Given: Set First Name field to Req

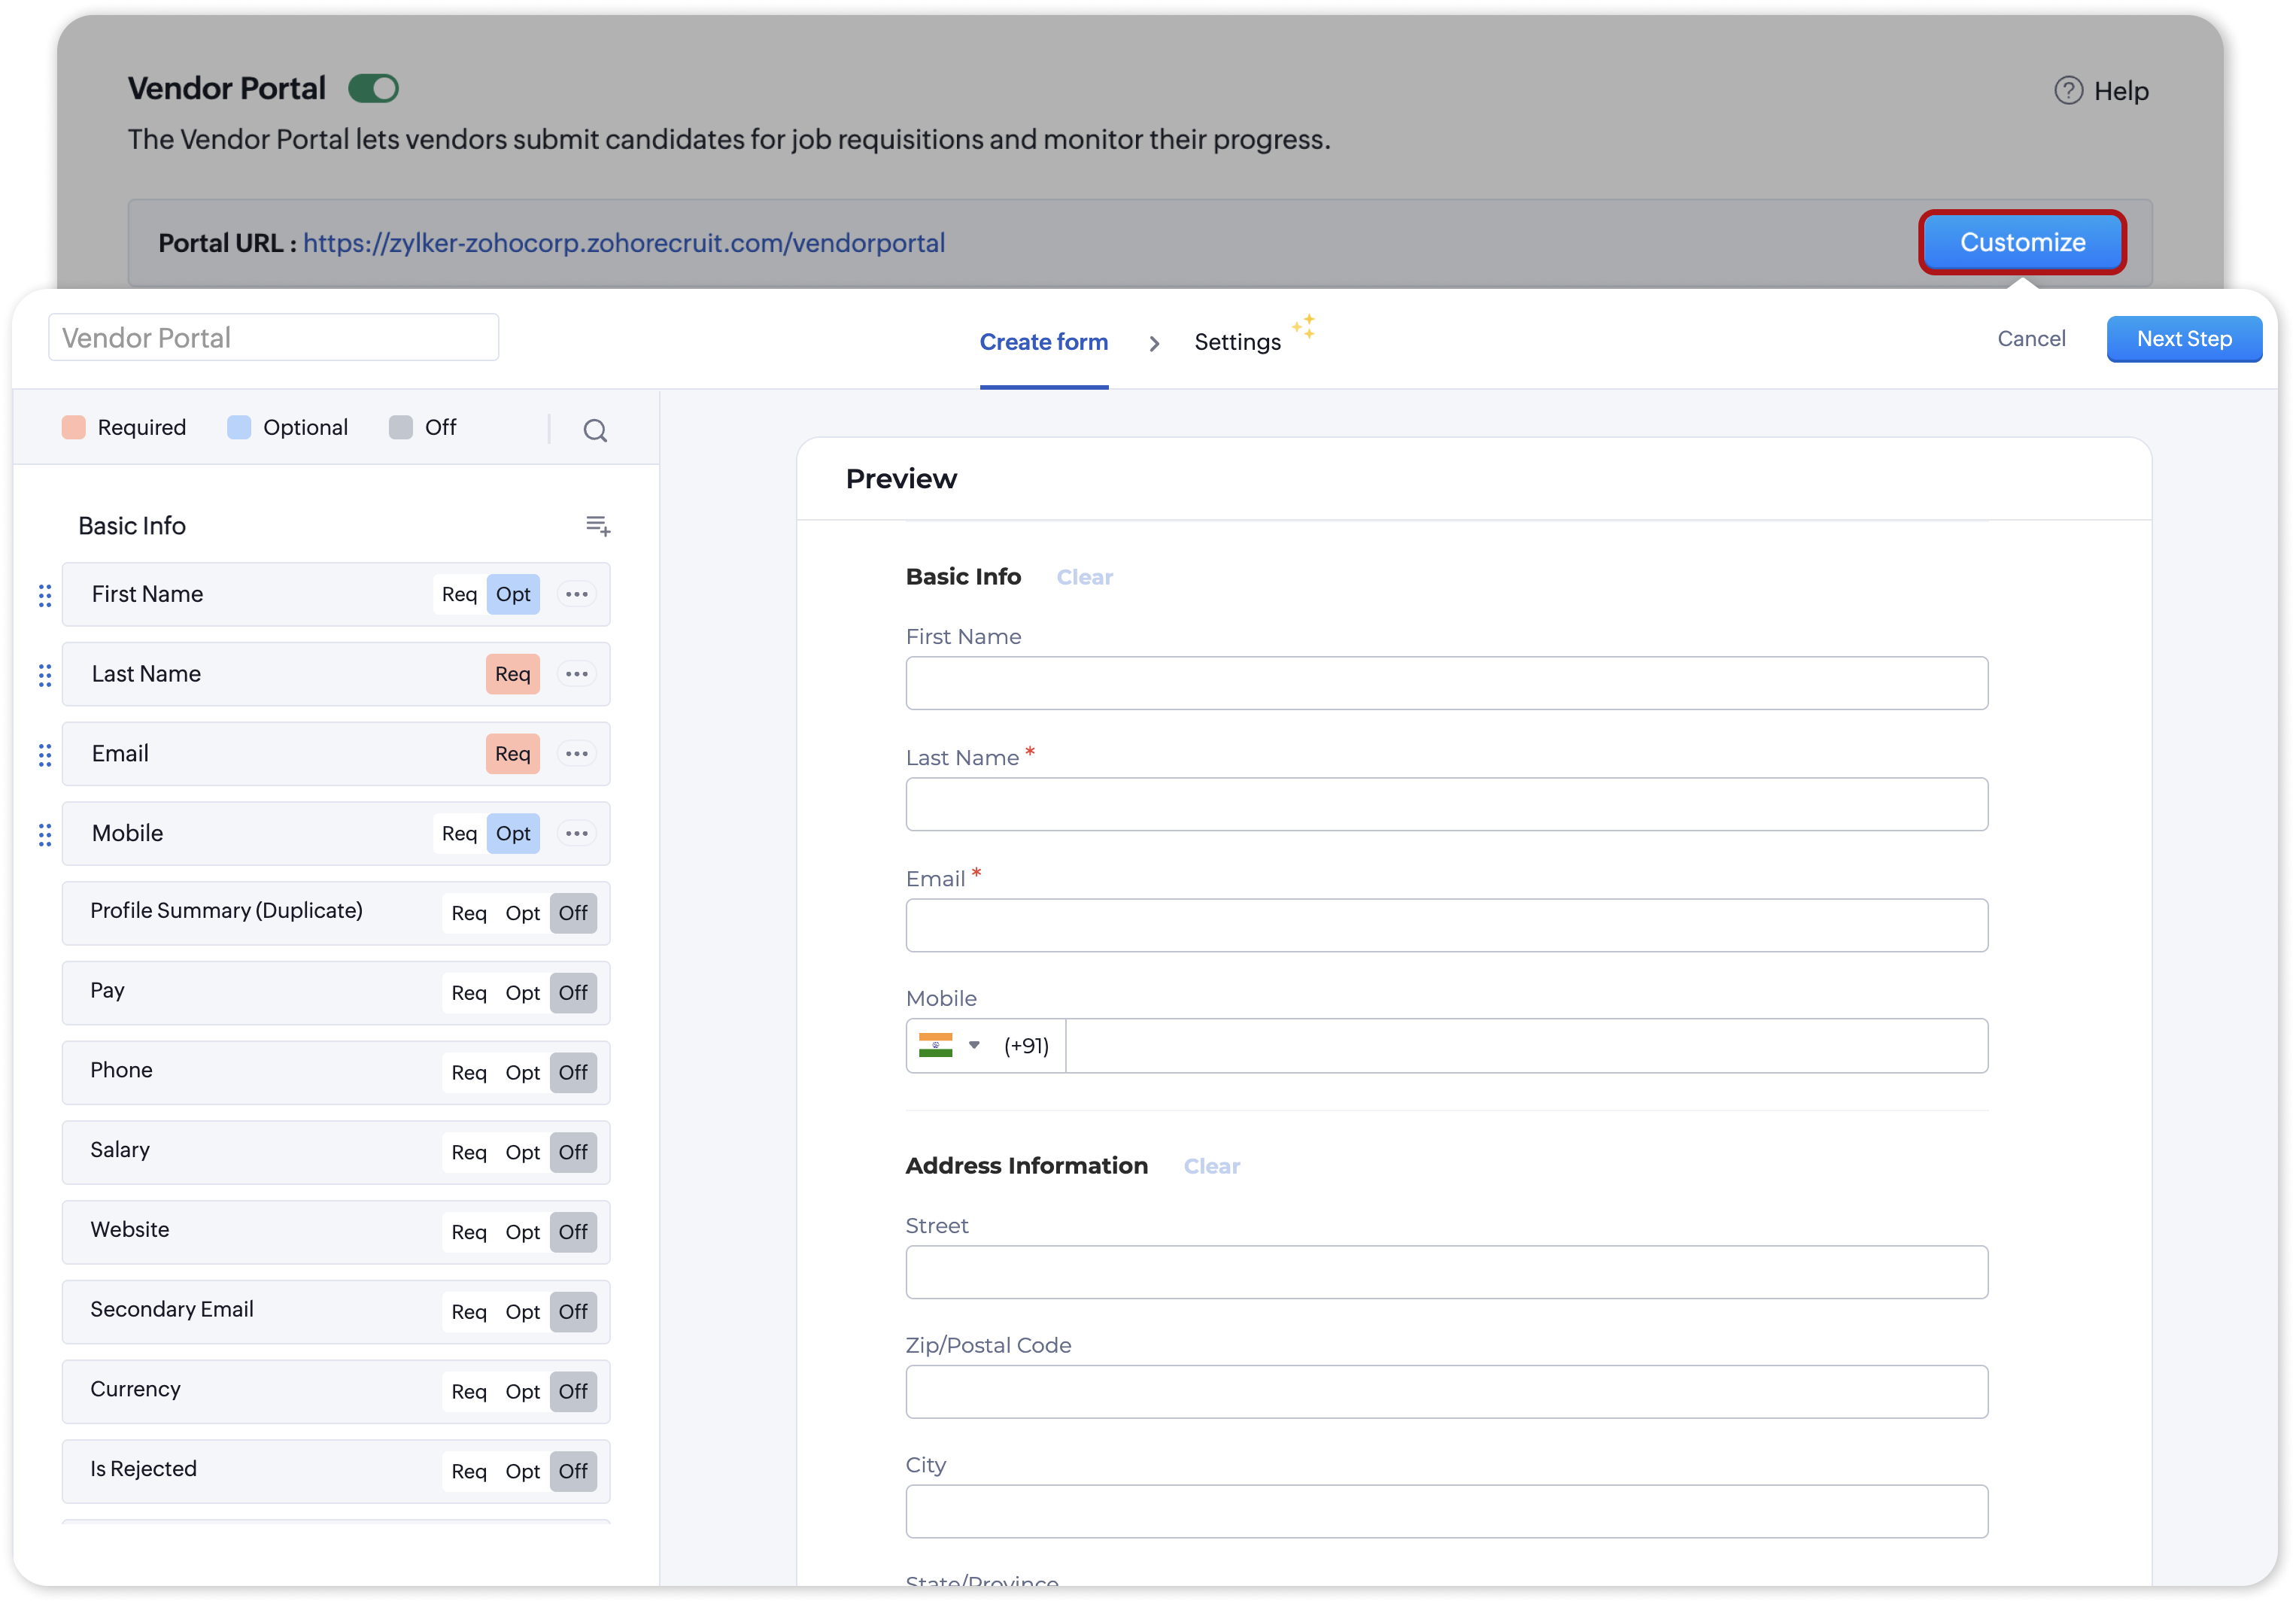Looking at the screenshot, I should 459,594.
